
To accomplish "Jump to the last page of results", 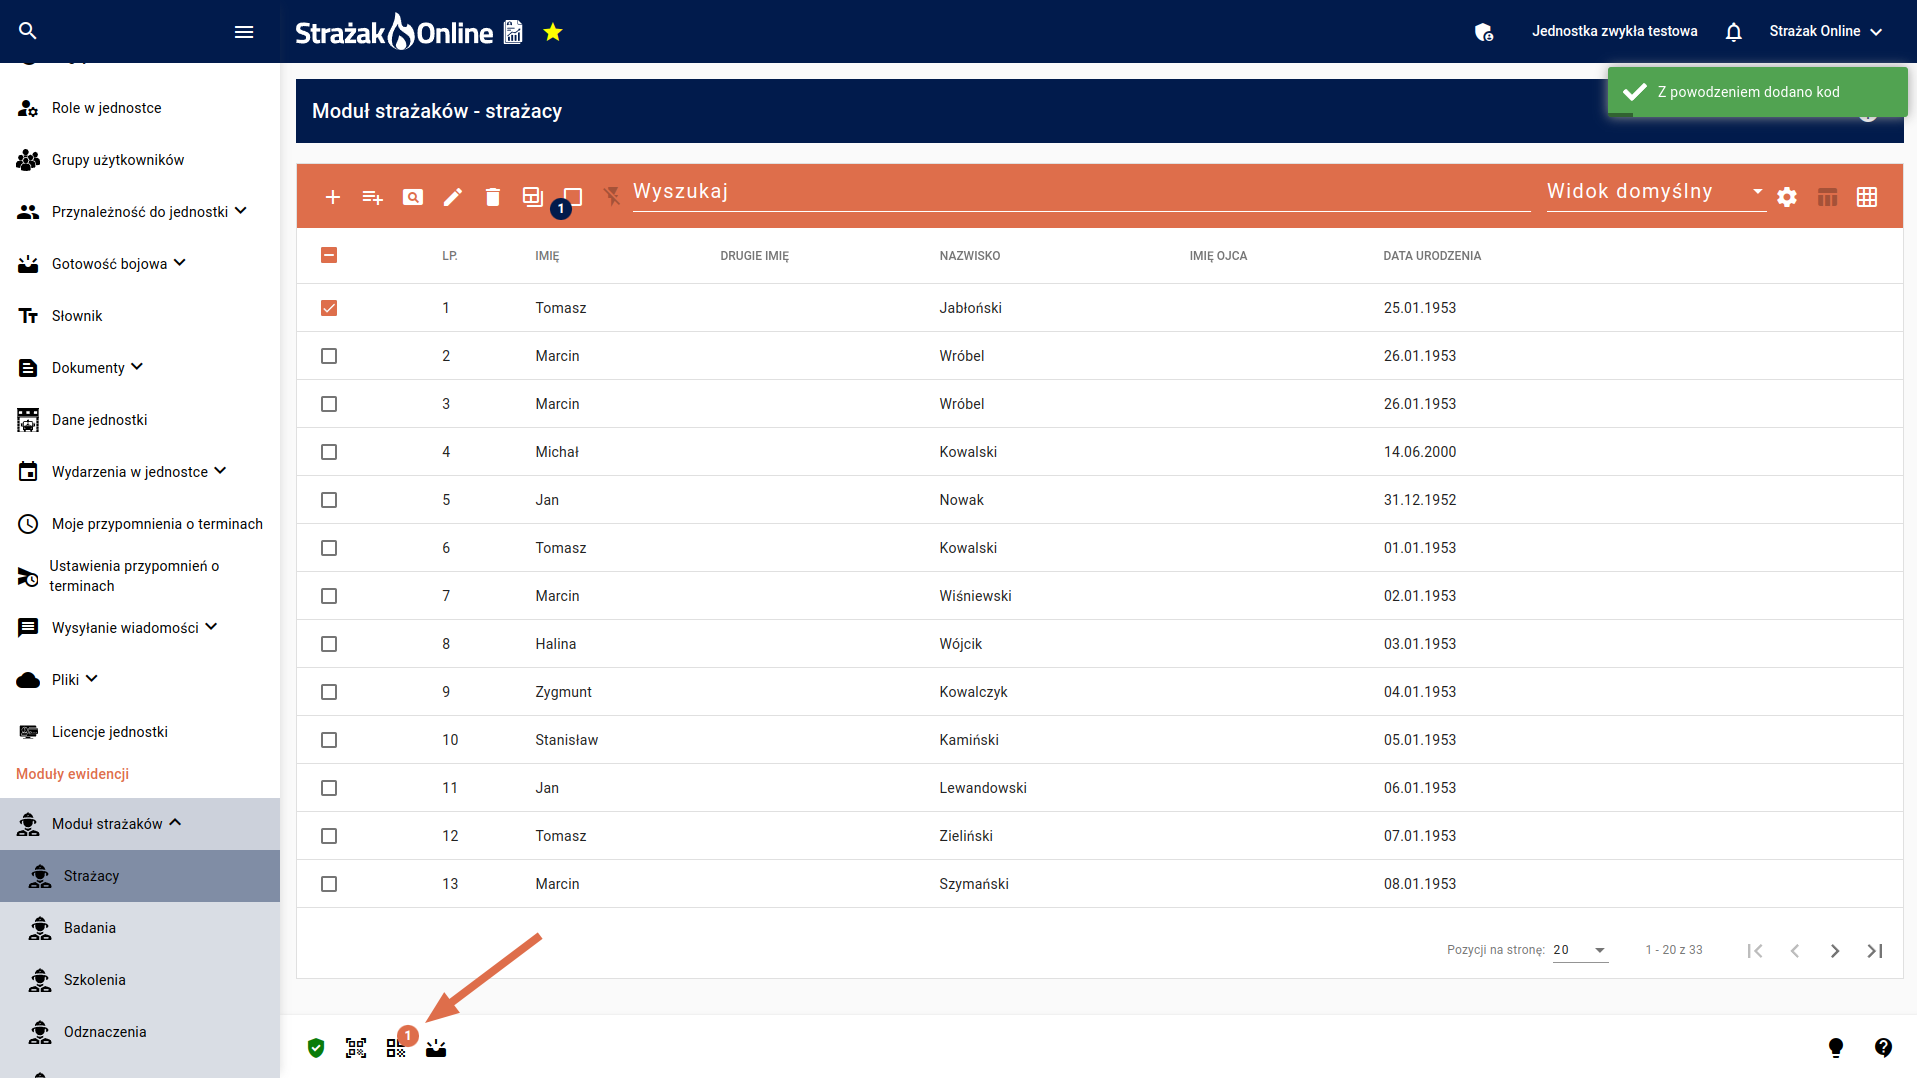I will click(x=1875, y=951).
